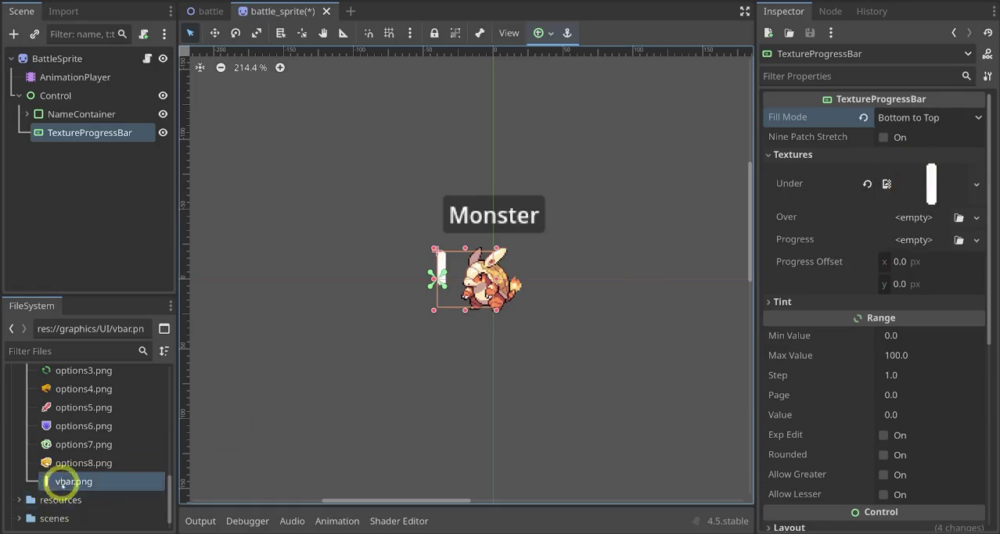The image size is (1000, 534).
Task: Click the load resource folder icon in Inspector
Action: pos(789,33)
